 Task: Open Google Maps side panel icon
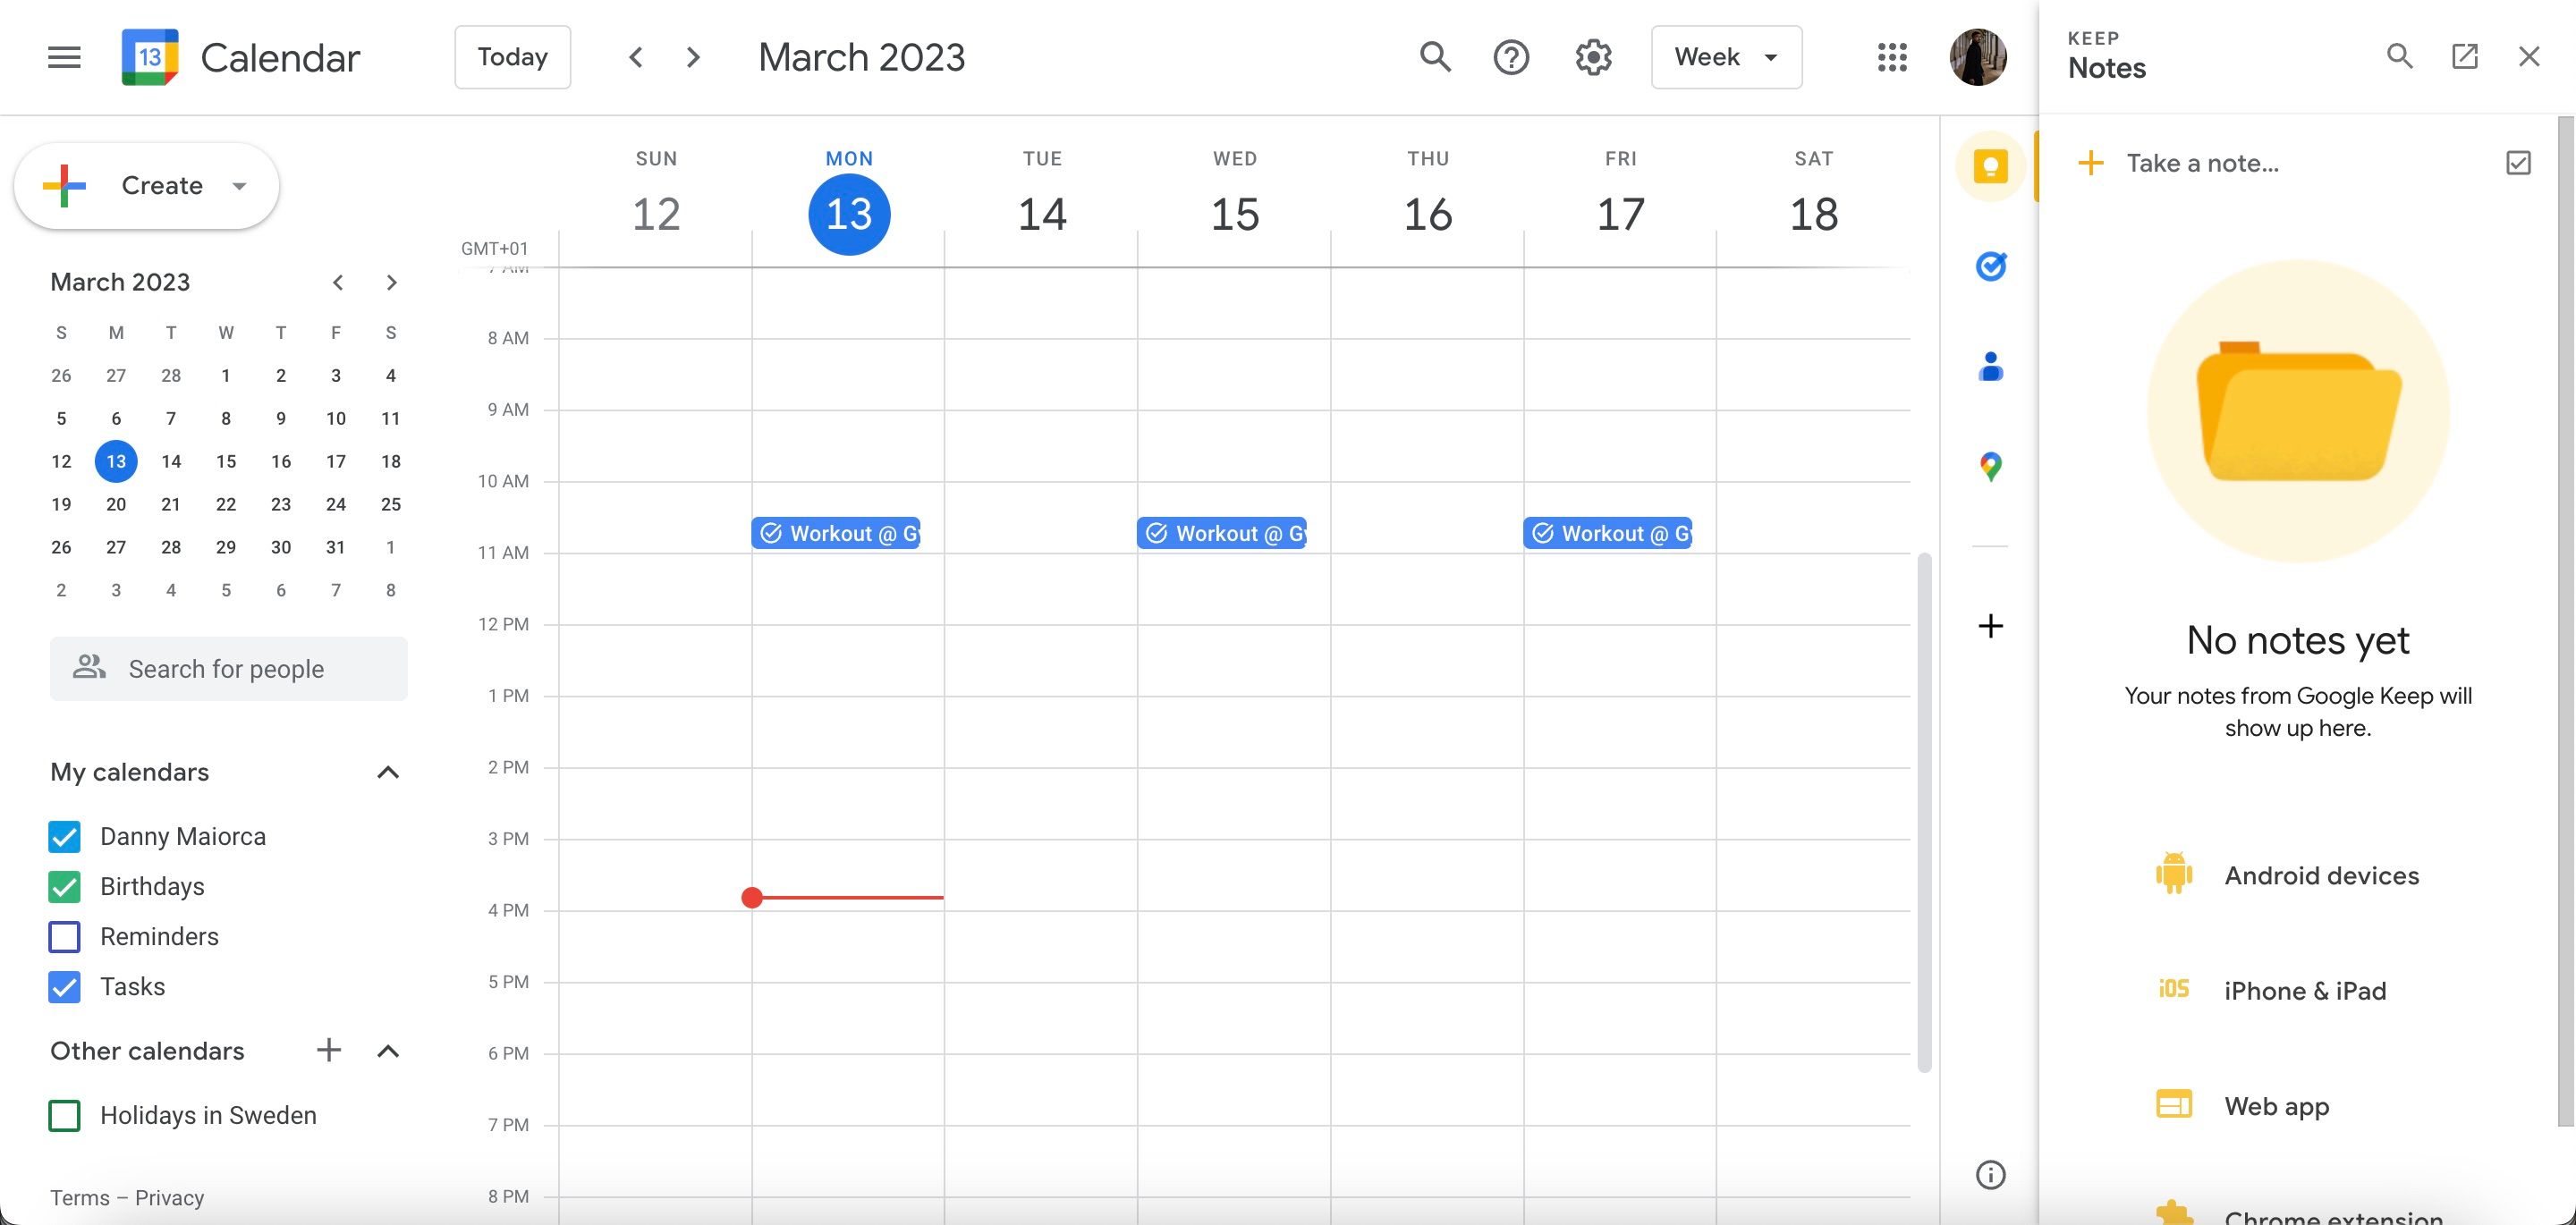click(x=1990, y=464)
